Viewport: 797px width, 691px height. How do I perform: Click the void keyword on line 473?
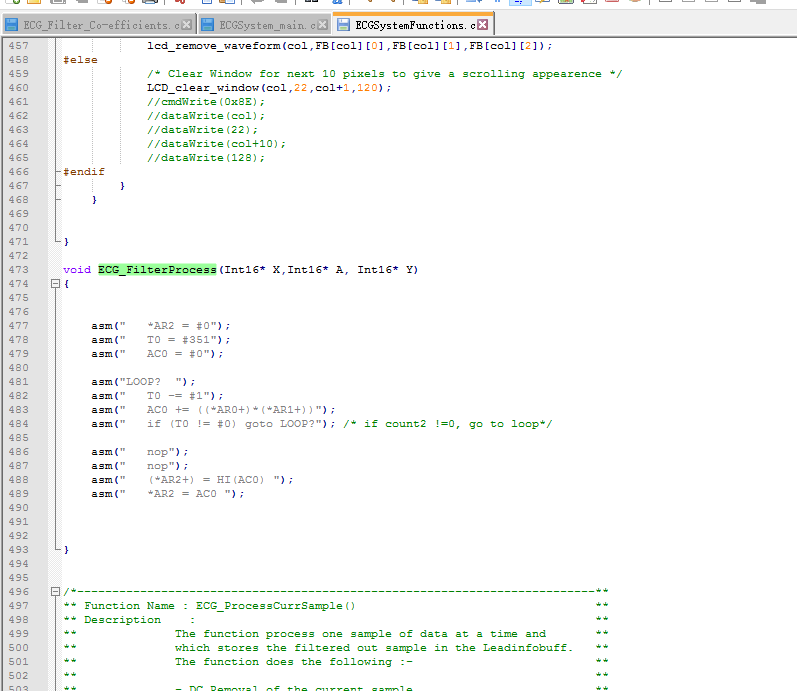(x=77, y=269)
